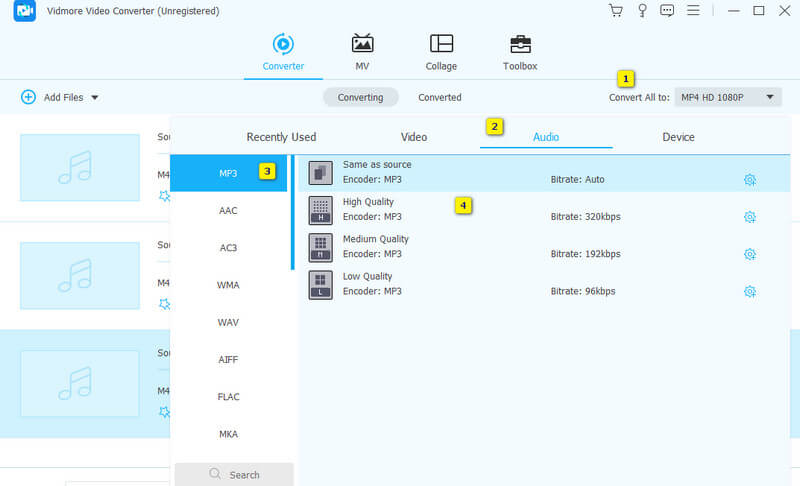800x486 pixels.
Task: Open settings gear for Same as source
Action: pos(749,180)
